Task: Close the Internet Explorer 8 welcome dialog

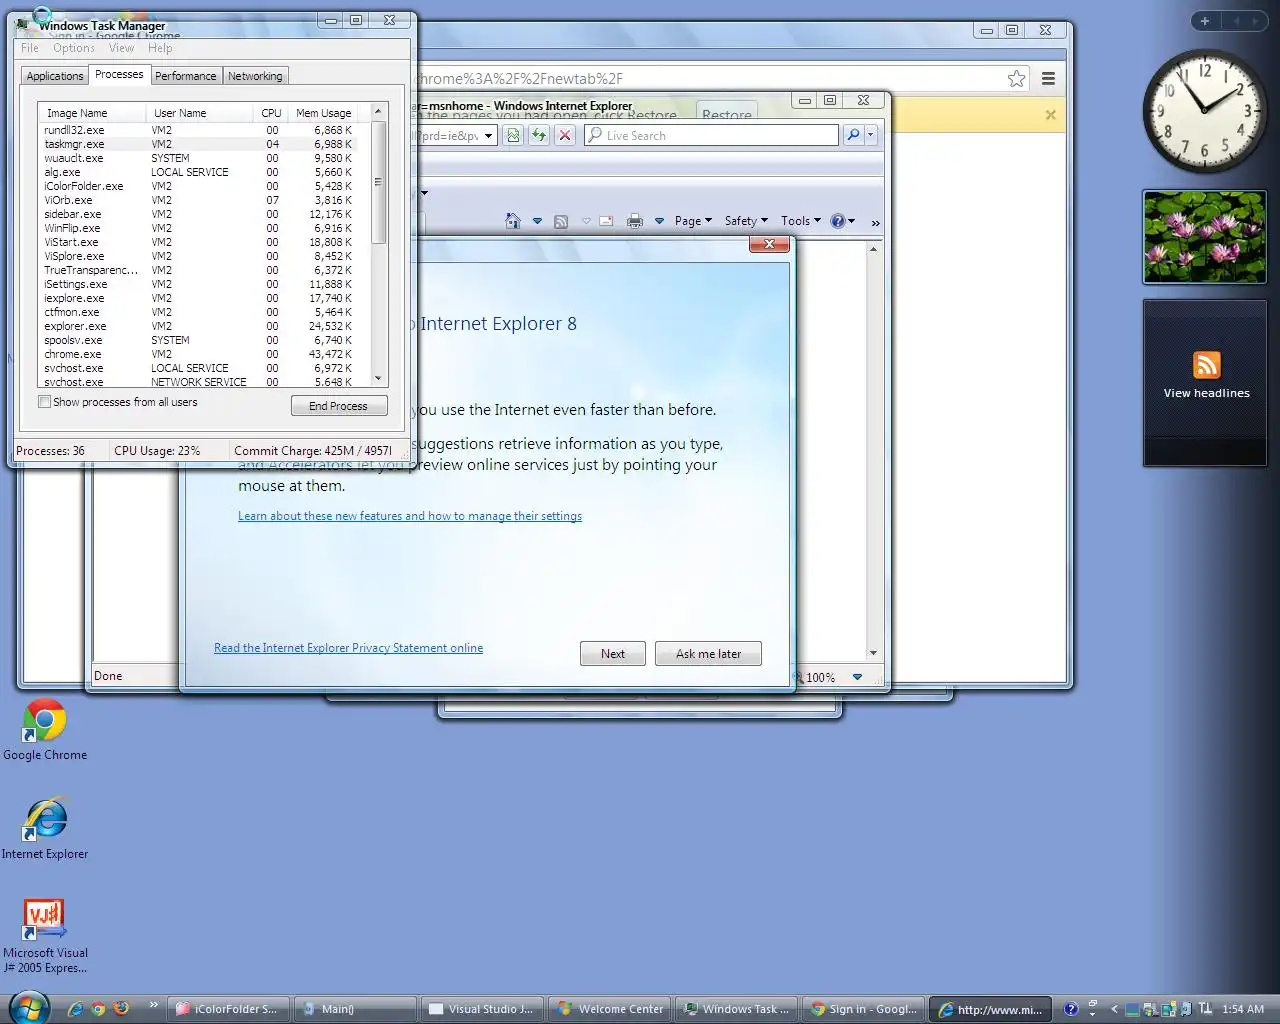Action: coord(769,244)
